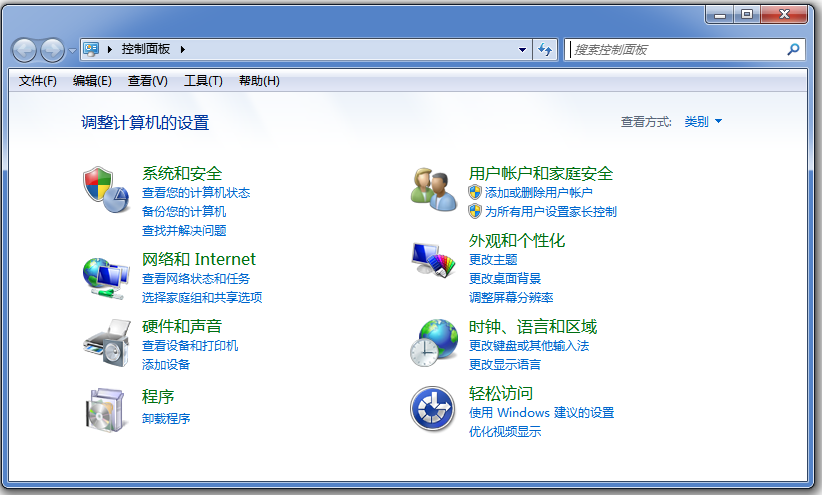Click the refresh button beside address bar
Screen dimensions: 822x495
[545, 50]
